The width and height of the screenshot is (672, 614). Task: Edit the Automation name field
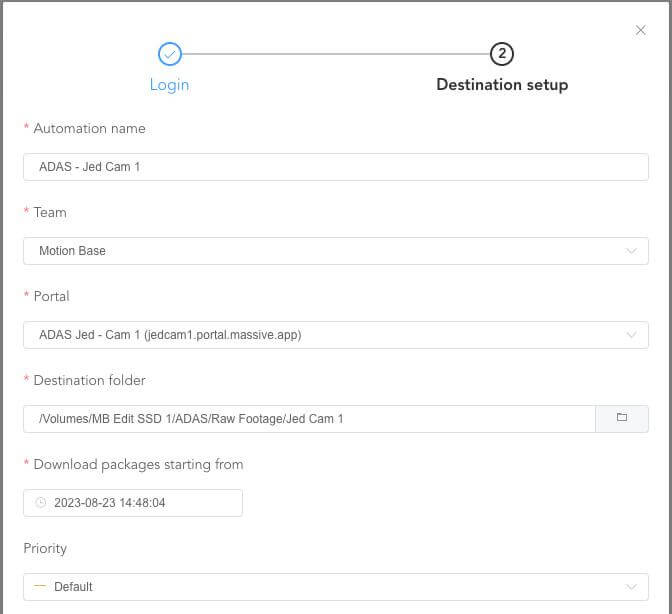[336, 167]
